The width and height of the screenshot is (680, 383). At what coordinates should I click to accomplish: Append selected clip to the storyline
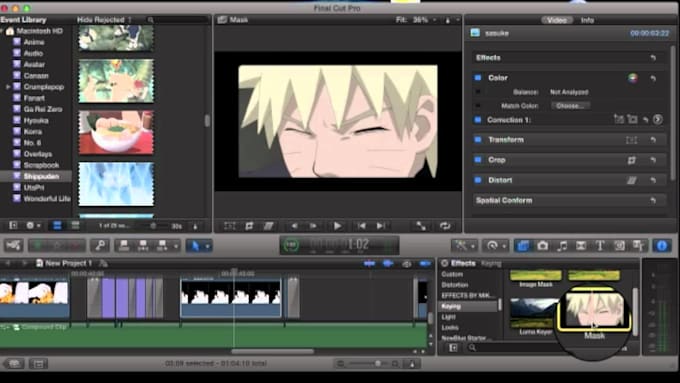pyautogui.click(x=162, y=246)
